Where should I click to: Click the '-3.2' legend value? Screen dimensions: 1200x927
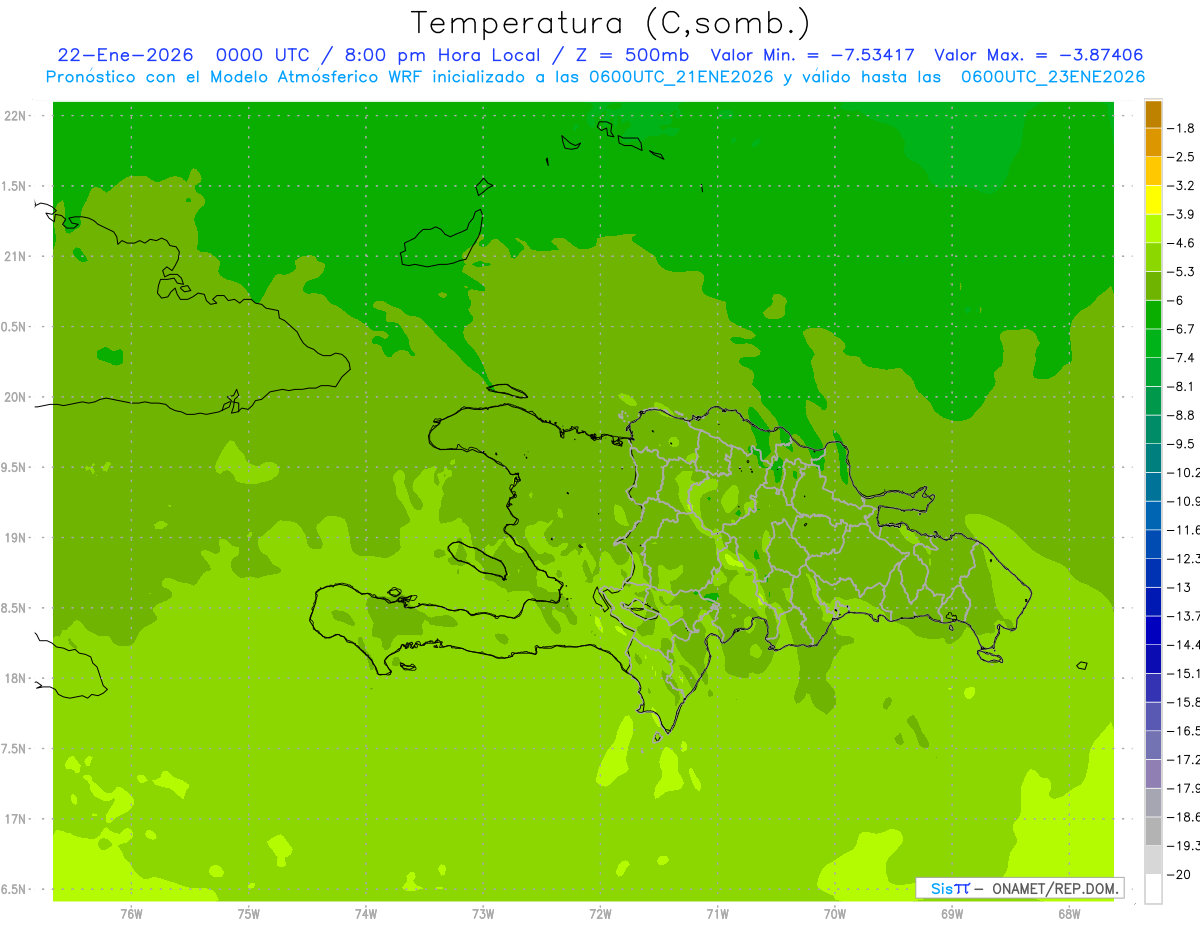pyautogui.click(x=1181, y=186)
